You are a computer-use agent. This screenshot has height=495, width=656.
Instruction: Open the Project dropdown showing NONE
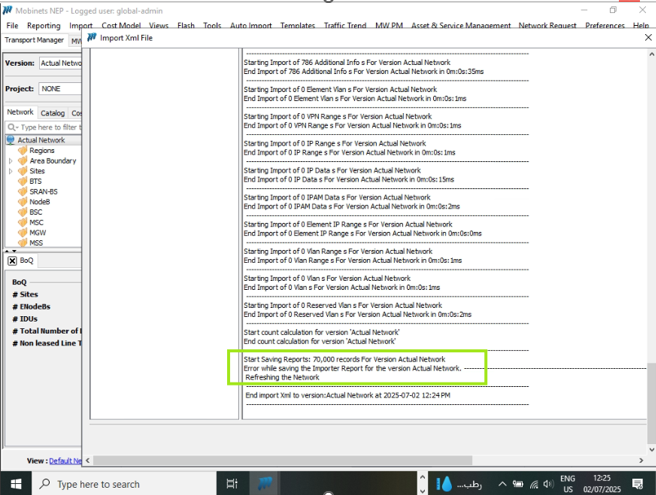coord(60,89)
